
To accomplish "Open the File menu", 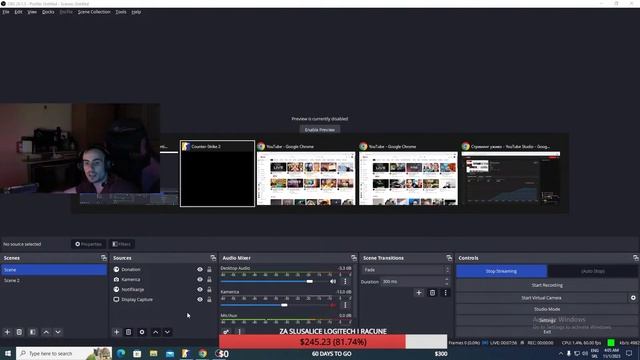I will coord(6,12).
